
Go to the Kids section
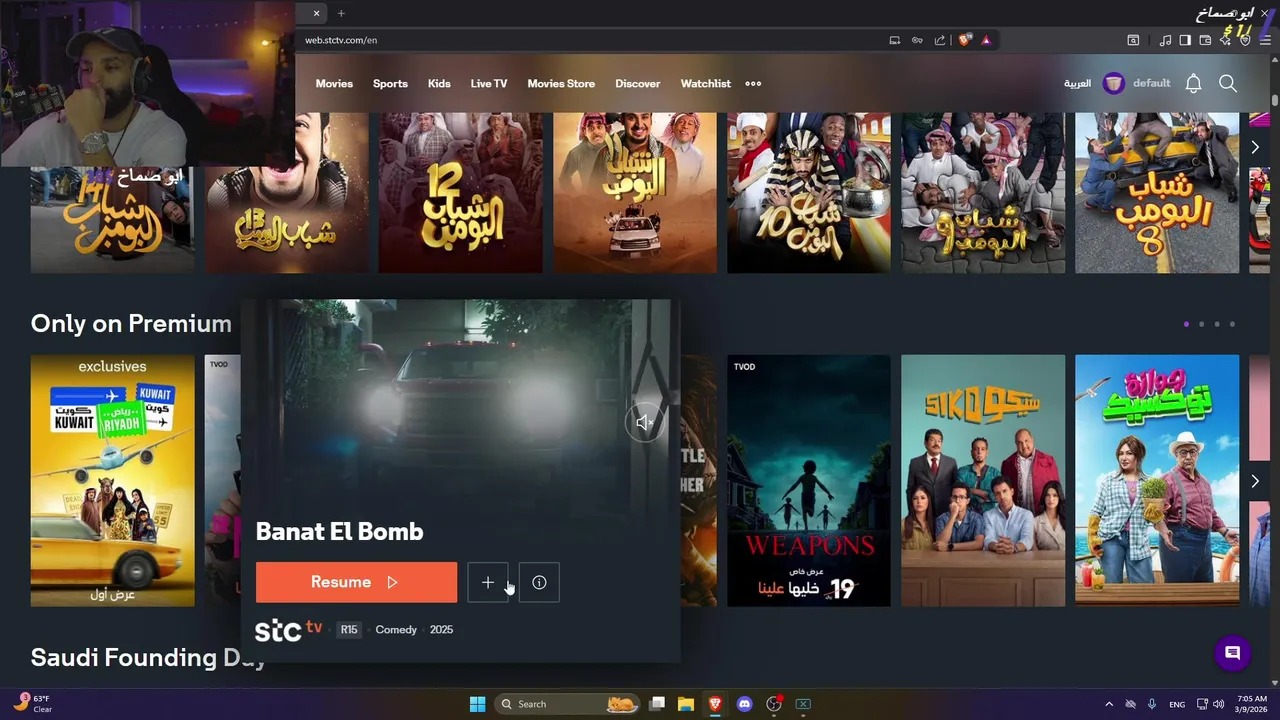[439, 84]
